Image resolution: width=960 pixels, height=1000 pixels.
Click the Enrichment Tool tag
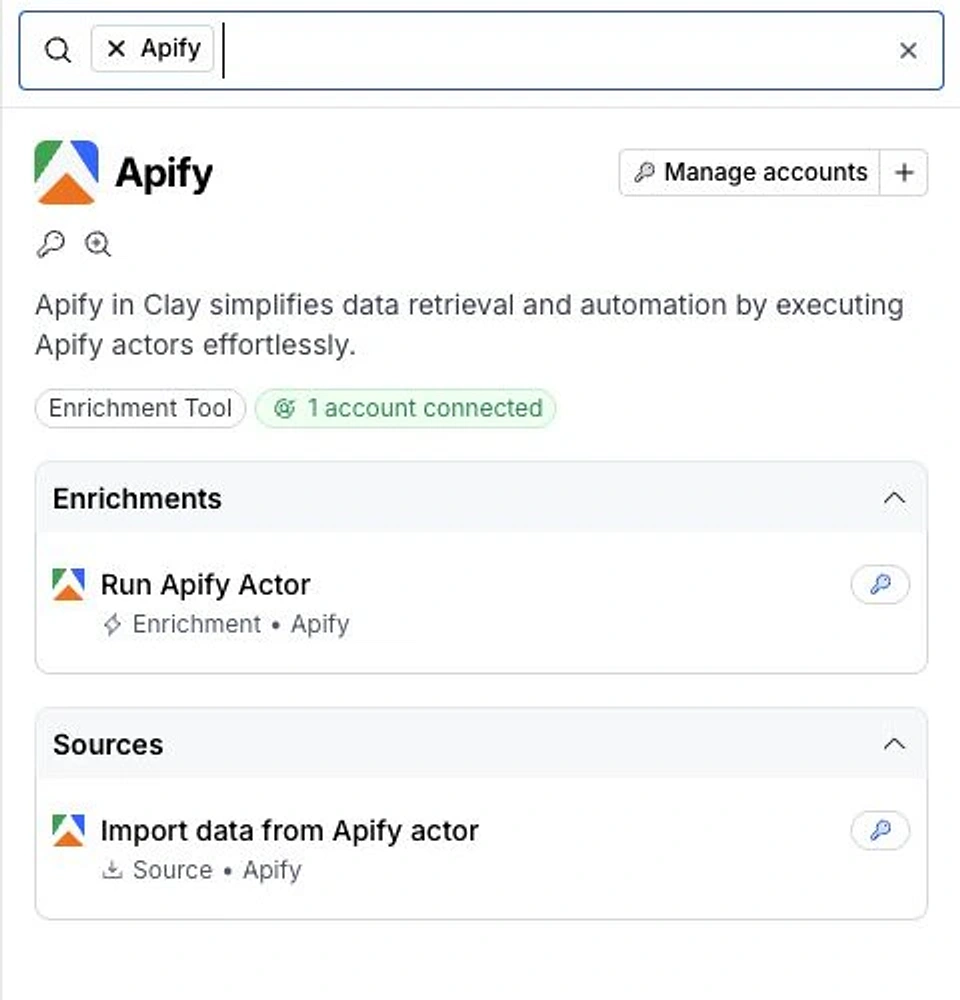pos(140,408)
